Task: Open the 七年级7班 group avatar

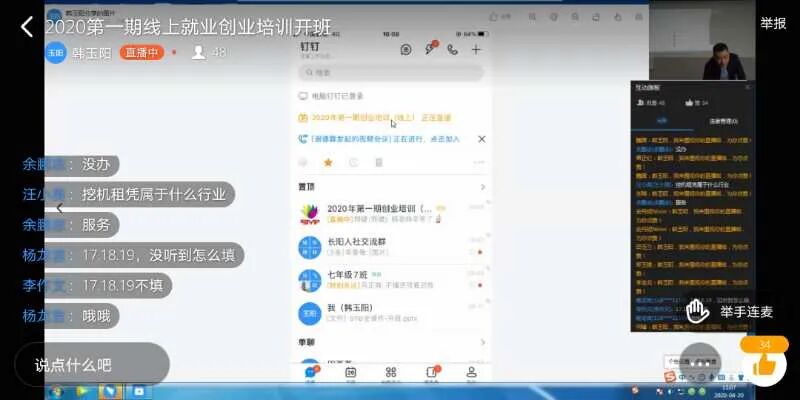Action: tap(310, 281)
